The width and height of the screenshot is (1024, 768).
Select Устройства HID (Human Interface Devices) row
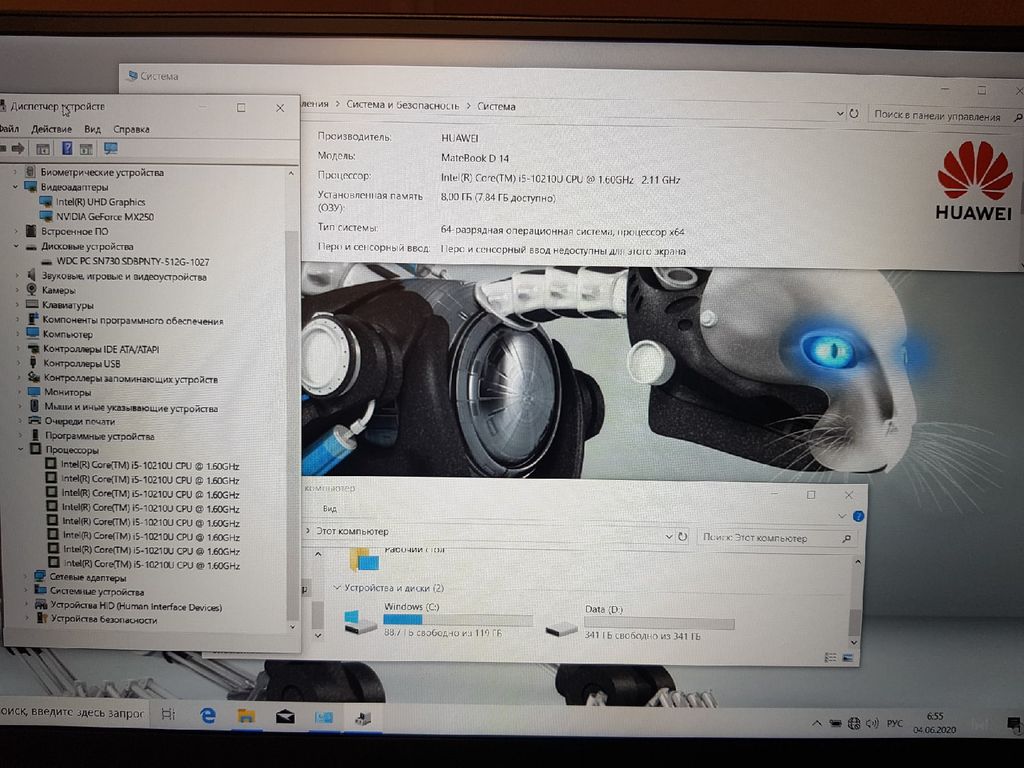[136, 606]
